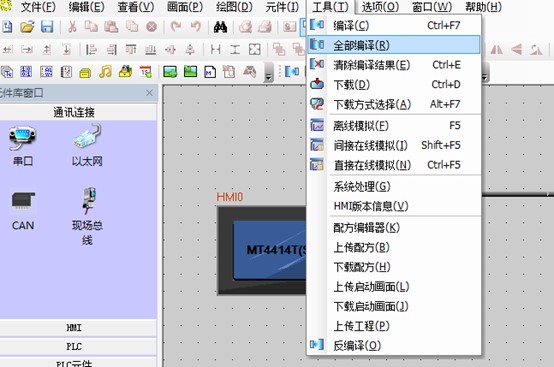The width and height of the screenshot is (554, 367).
Task: Open the File (文件) menu
Action: [x=38, y=7]
